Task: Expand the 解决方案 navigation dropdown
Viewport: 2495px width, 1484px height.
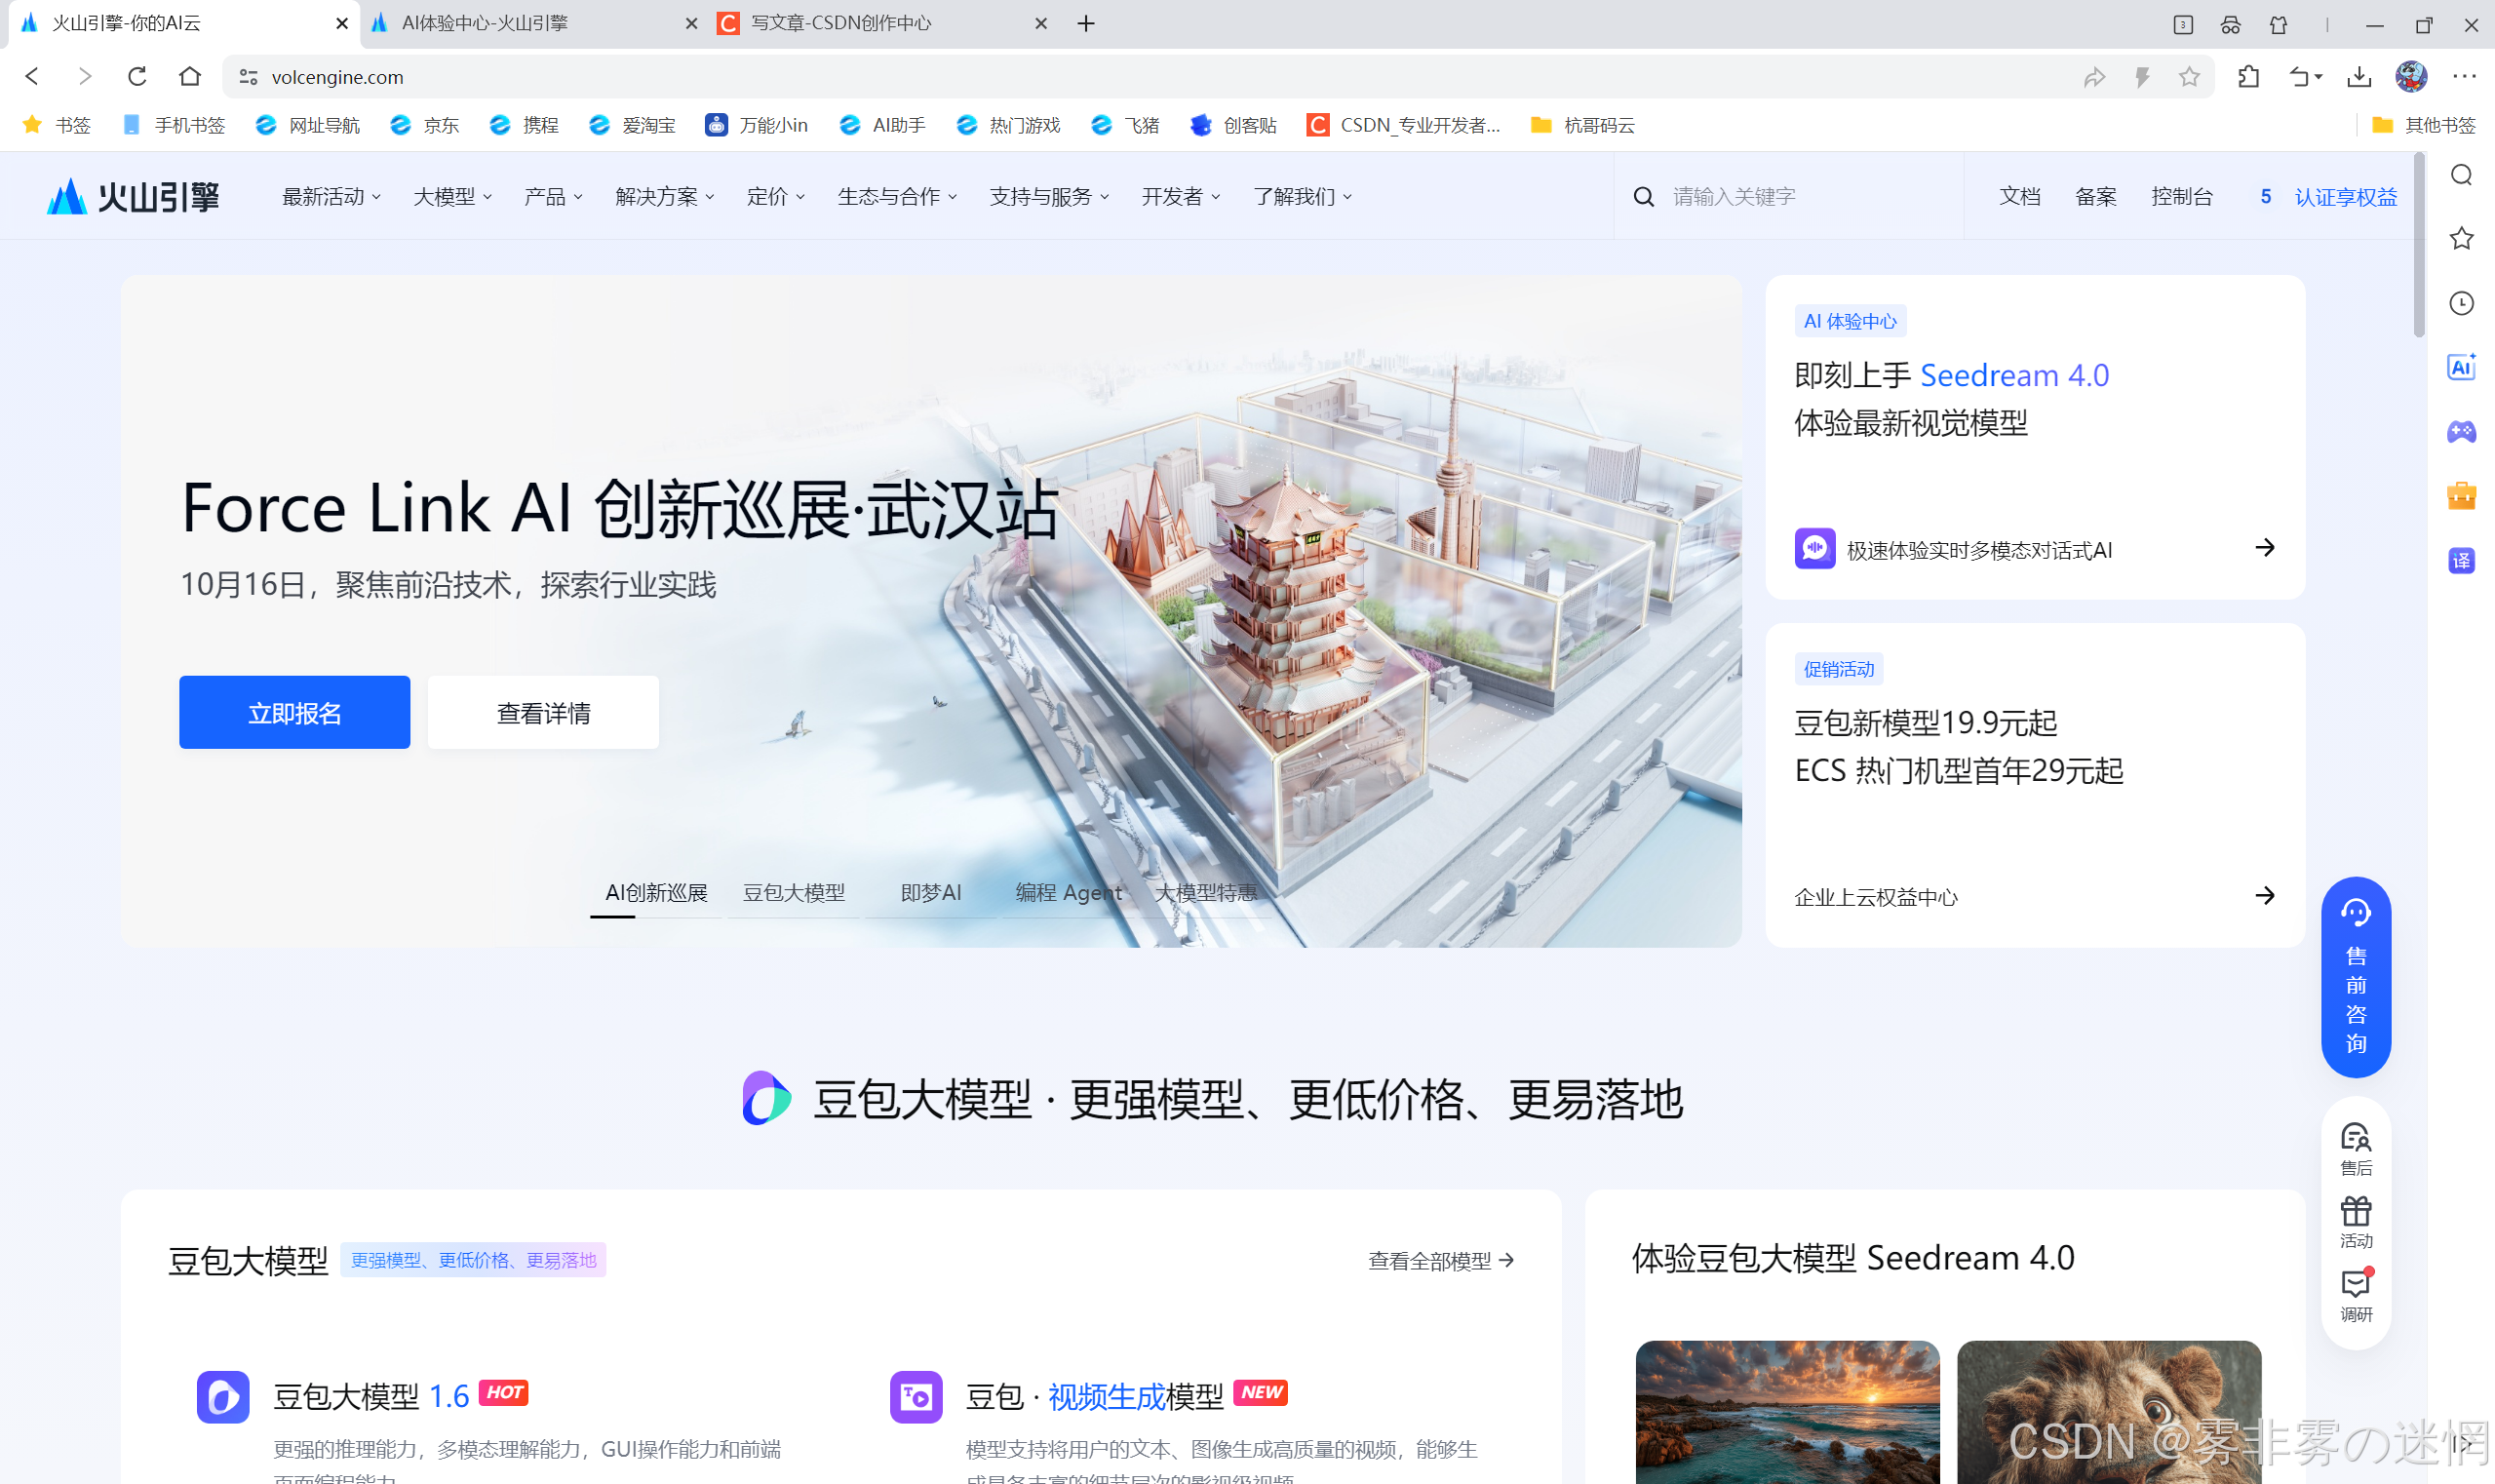Action: [664, 197]
